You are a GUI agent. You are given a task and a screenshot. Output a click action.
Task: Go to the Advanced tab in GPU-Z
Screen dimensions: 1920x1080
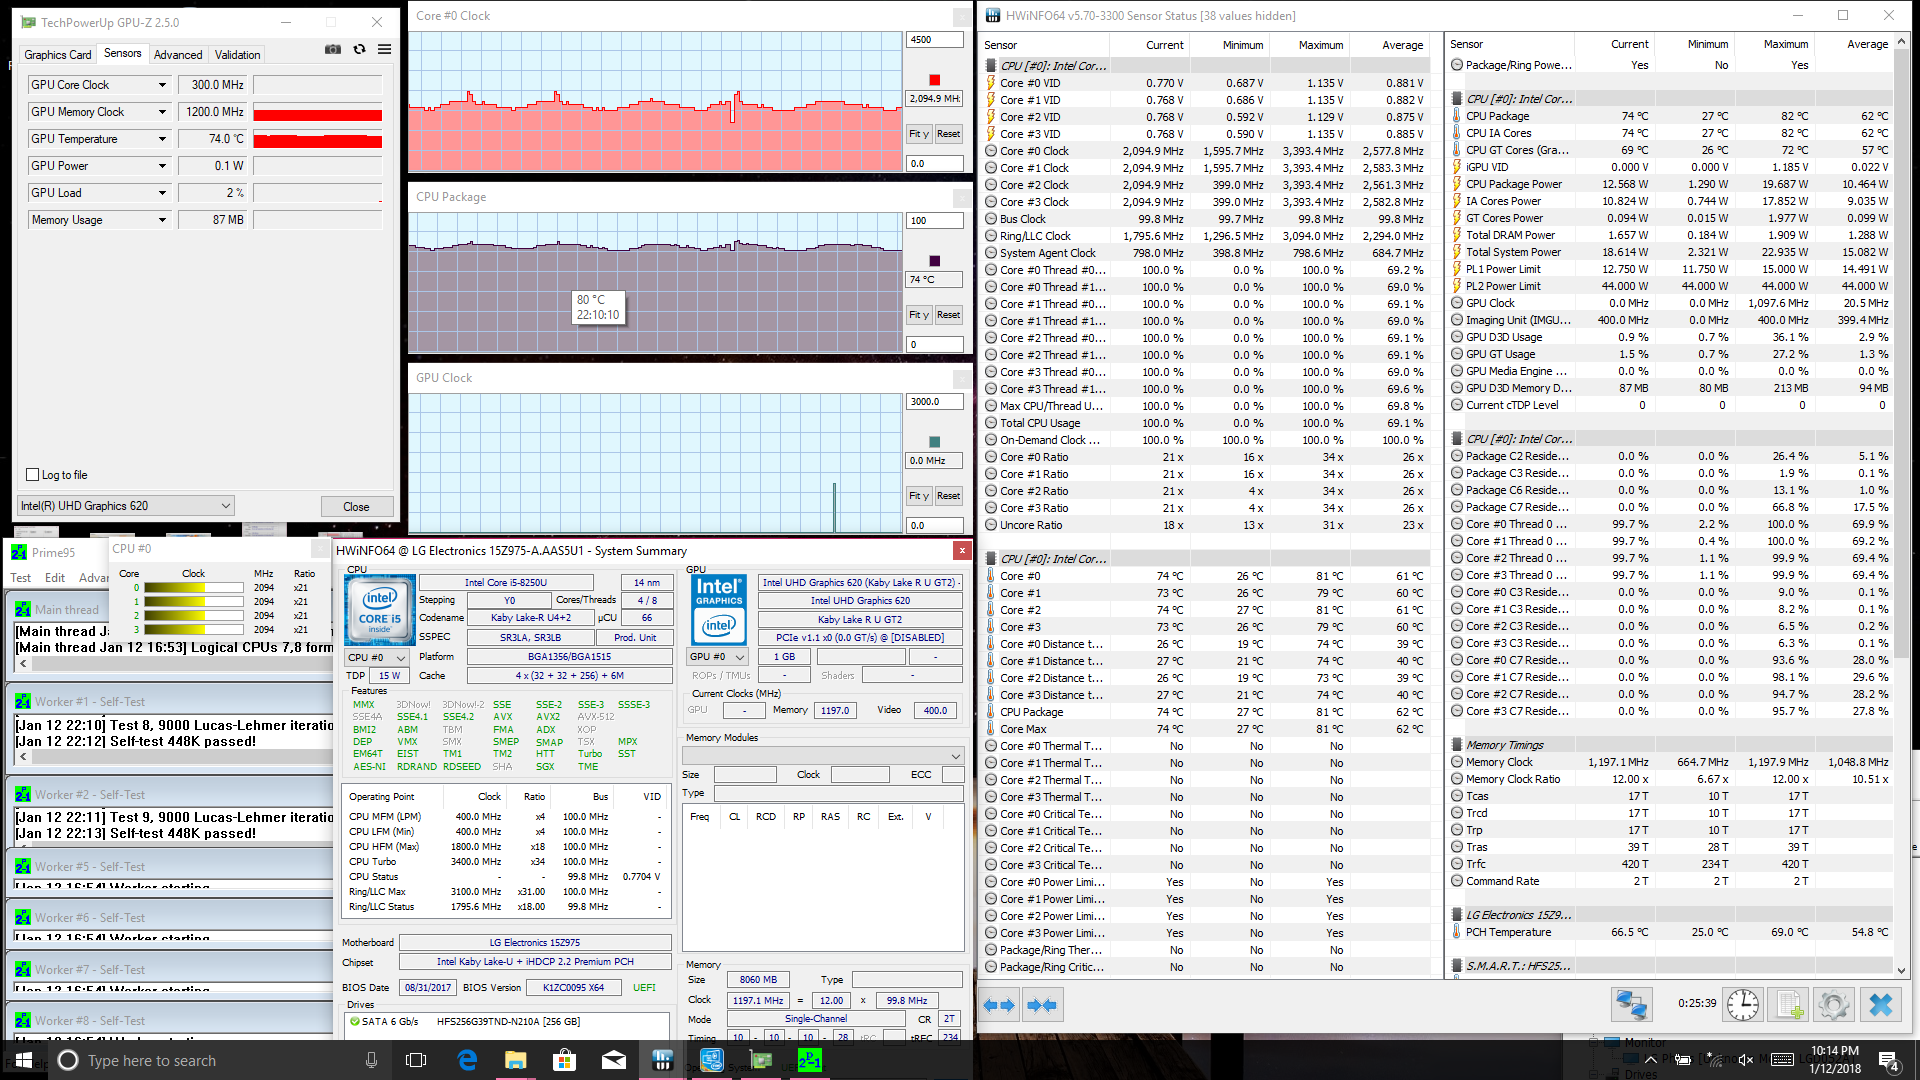point(178,55)
